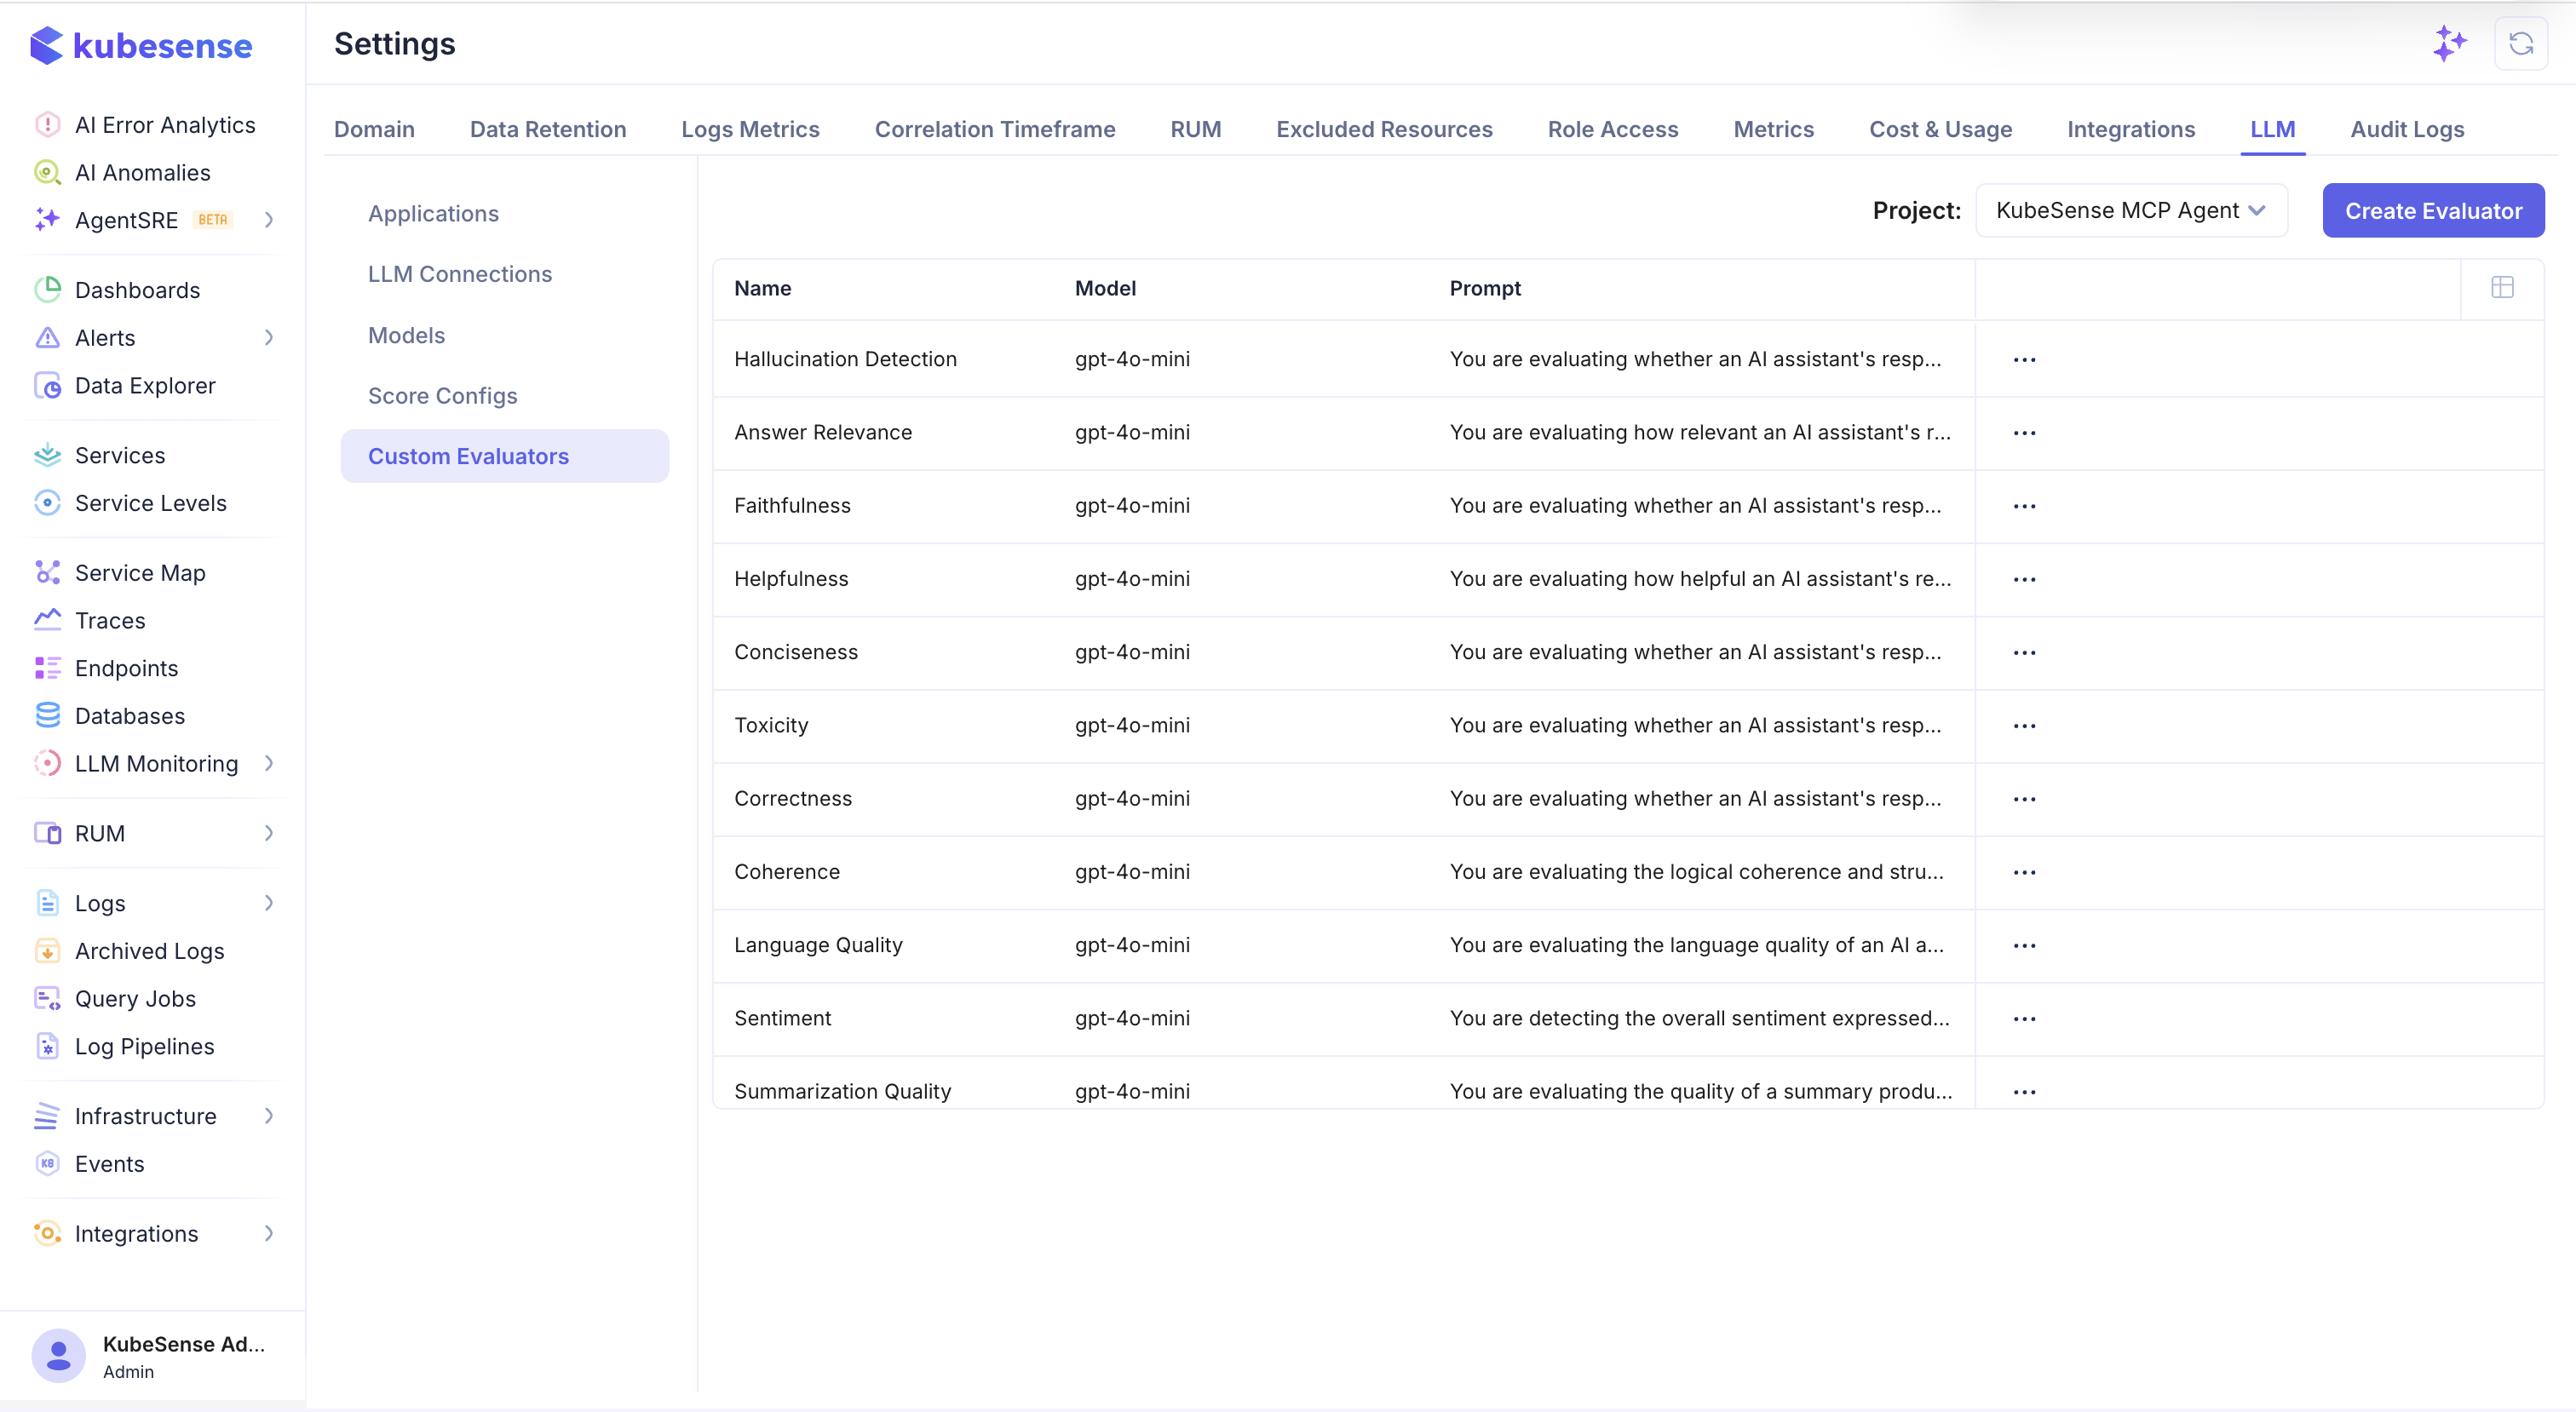This screenshot has height=1412, width=2576.
Task: Open Score Configs settings section
Action: 443,396
